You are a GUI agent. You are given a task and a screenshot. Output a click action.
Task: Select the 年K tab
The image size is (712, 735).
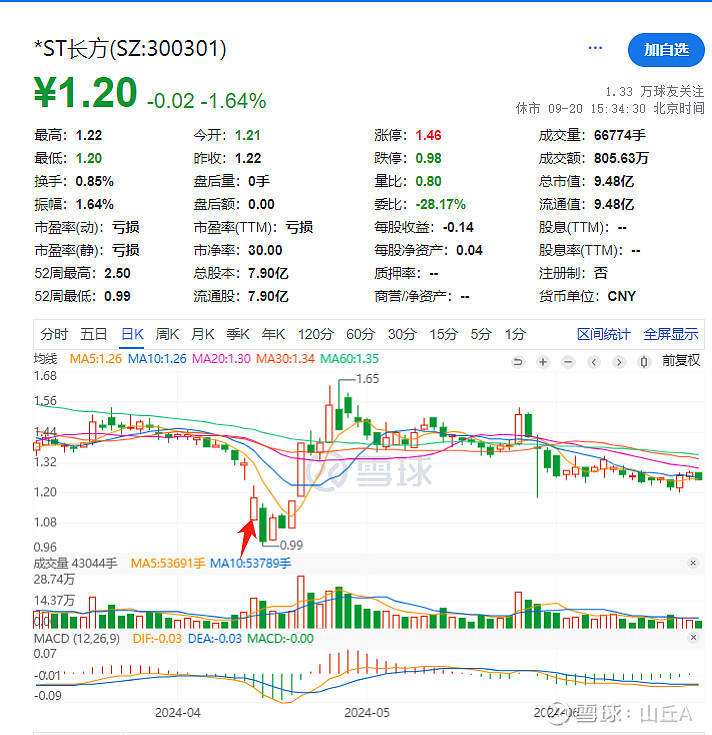tap(273, 334)
